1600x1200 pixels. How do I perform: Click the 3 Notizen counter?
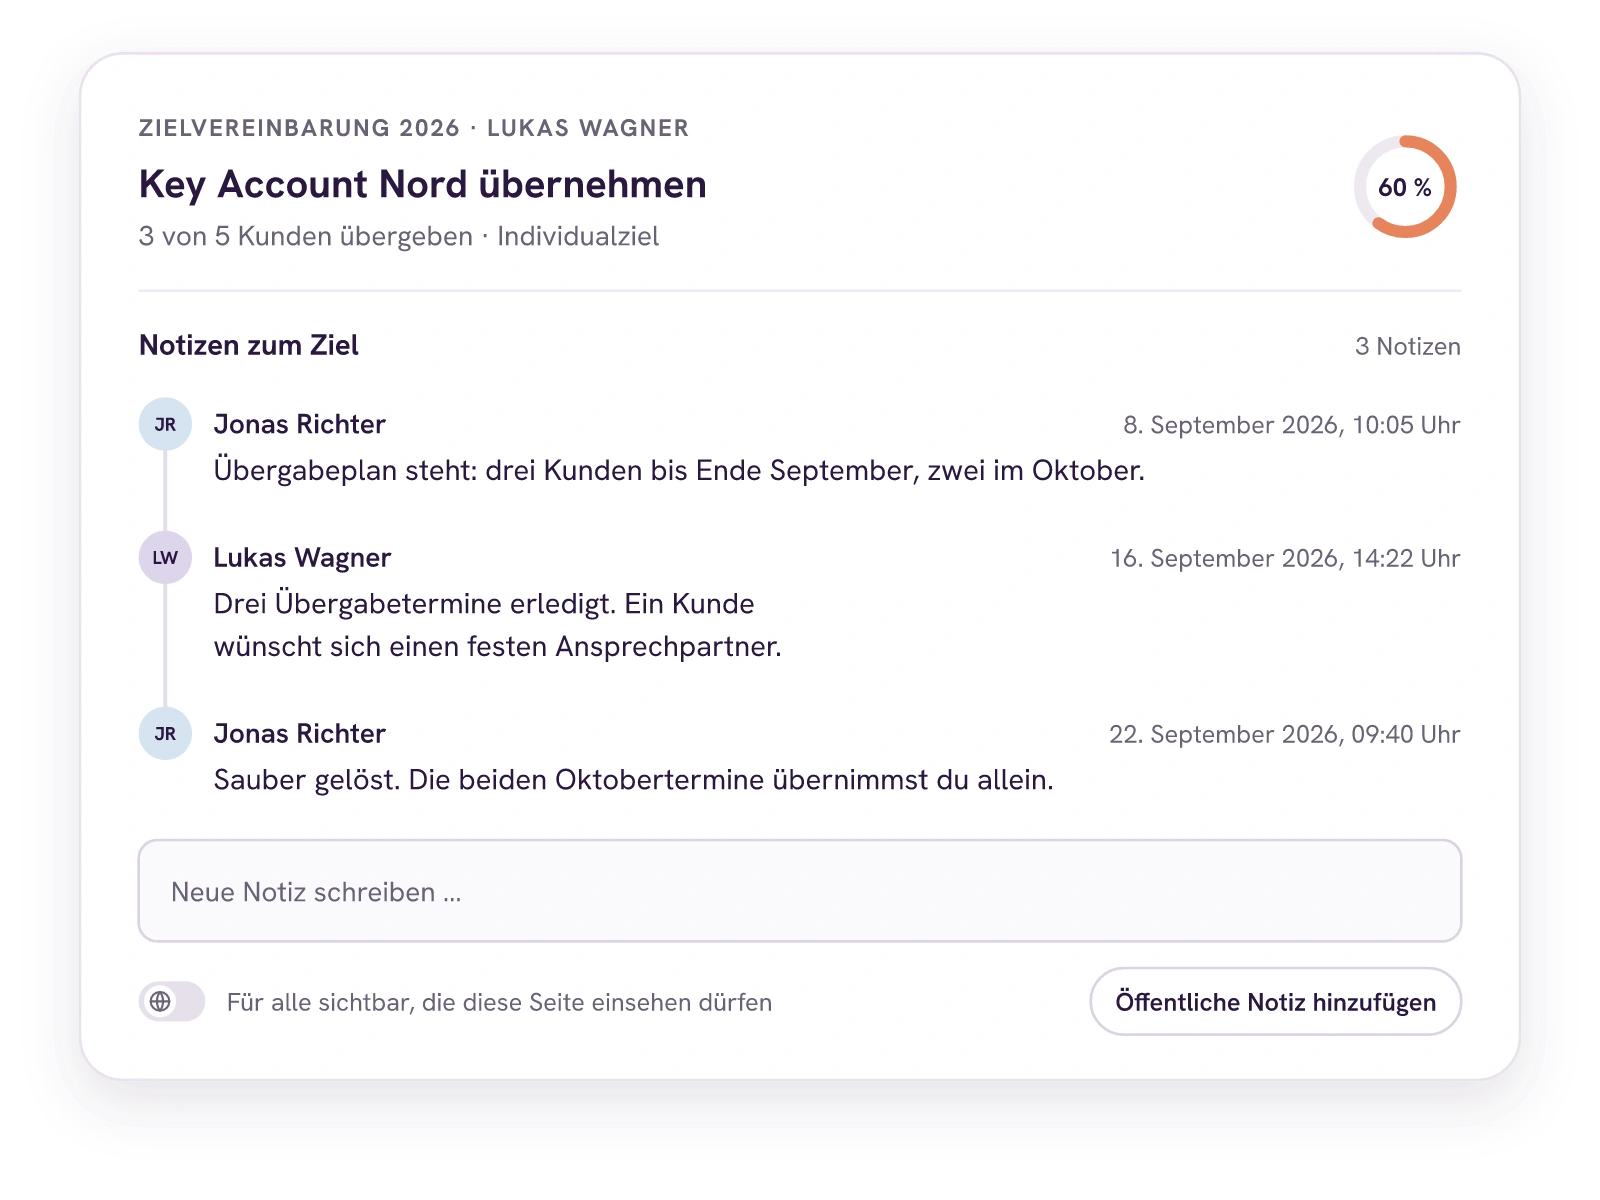[x=1407, y=346]
